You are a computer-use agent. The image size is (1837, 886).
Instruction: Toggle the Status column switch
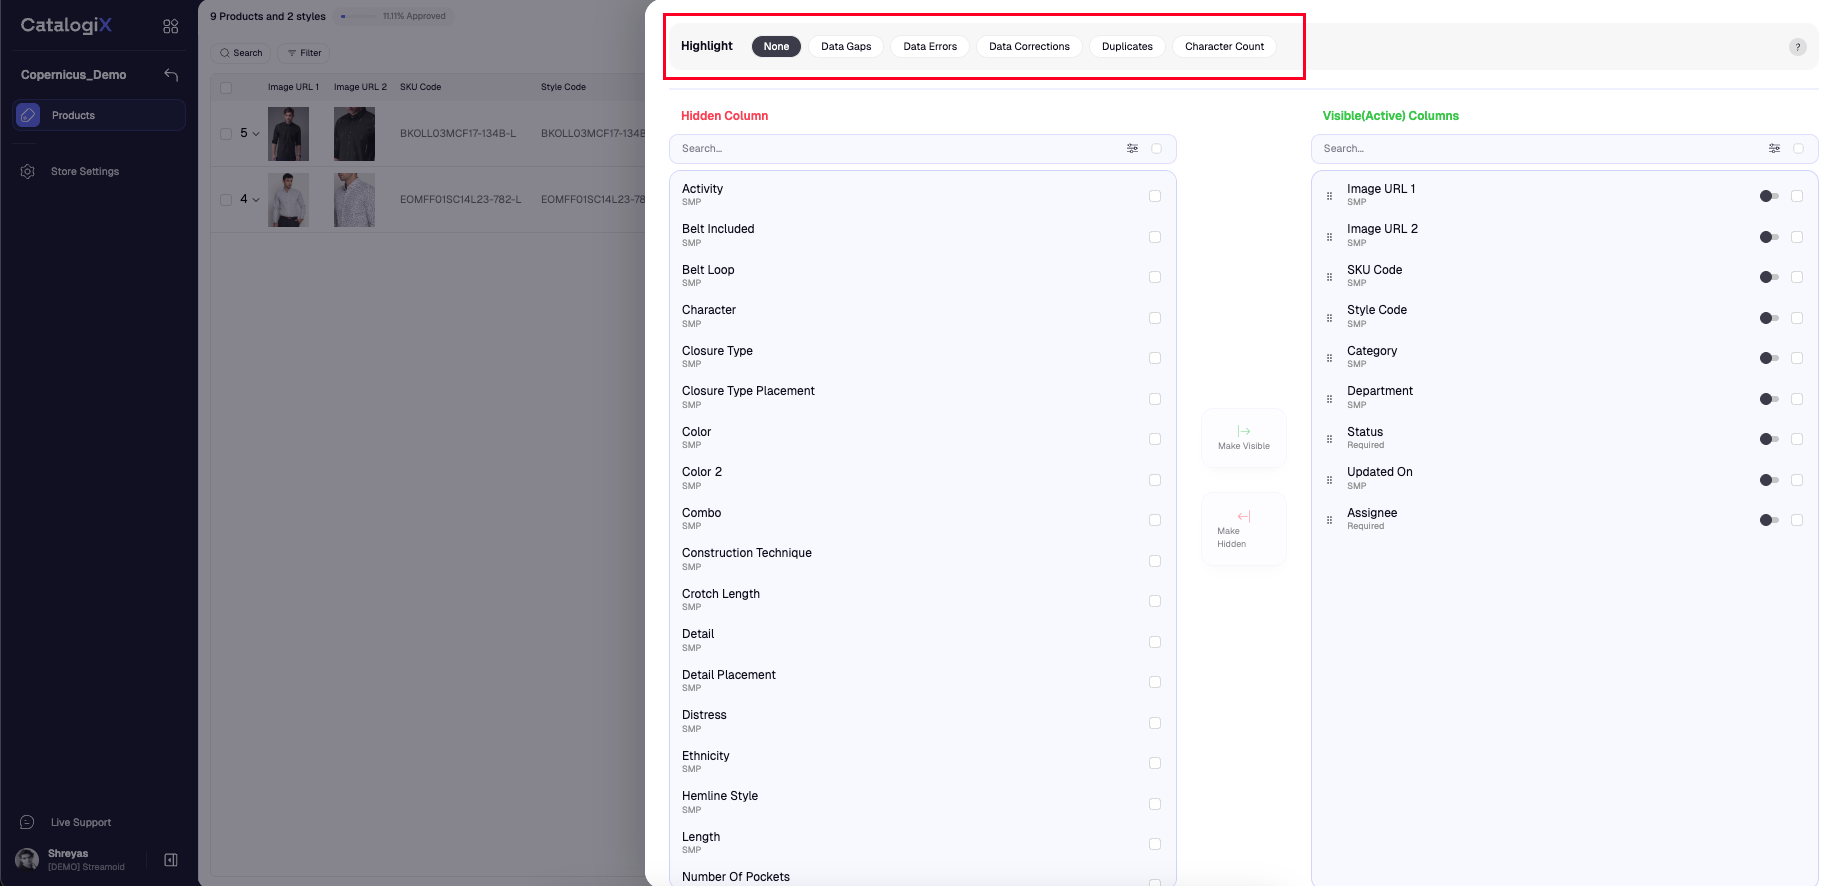1768,439
